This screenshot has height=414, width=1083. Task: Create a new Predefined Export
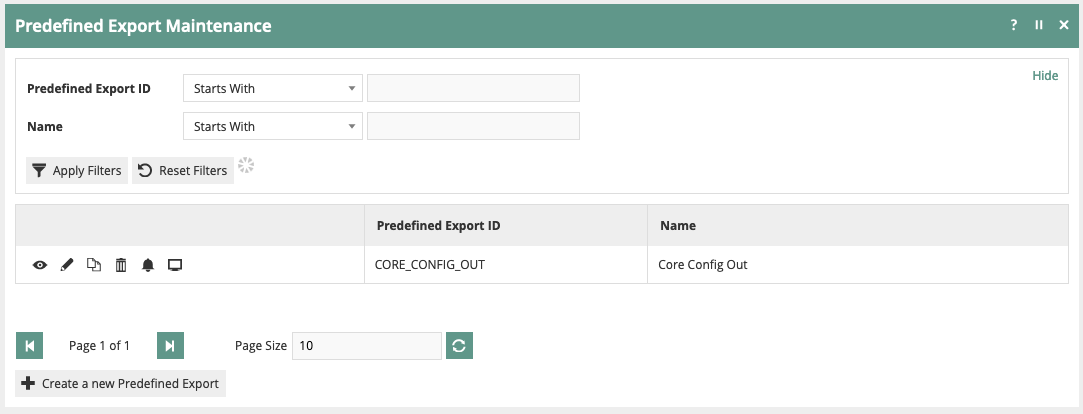pyautogui.click(x=120, y=384)
